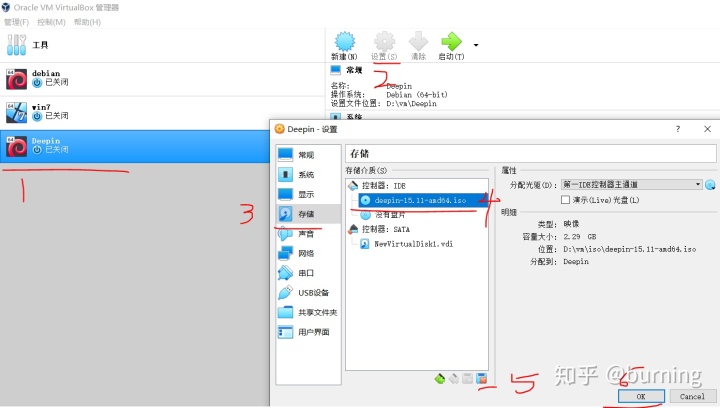Open the 系统 category in settings
The height and width of the screenshot is (408, 720).
[309, 174]
